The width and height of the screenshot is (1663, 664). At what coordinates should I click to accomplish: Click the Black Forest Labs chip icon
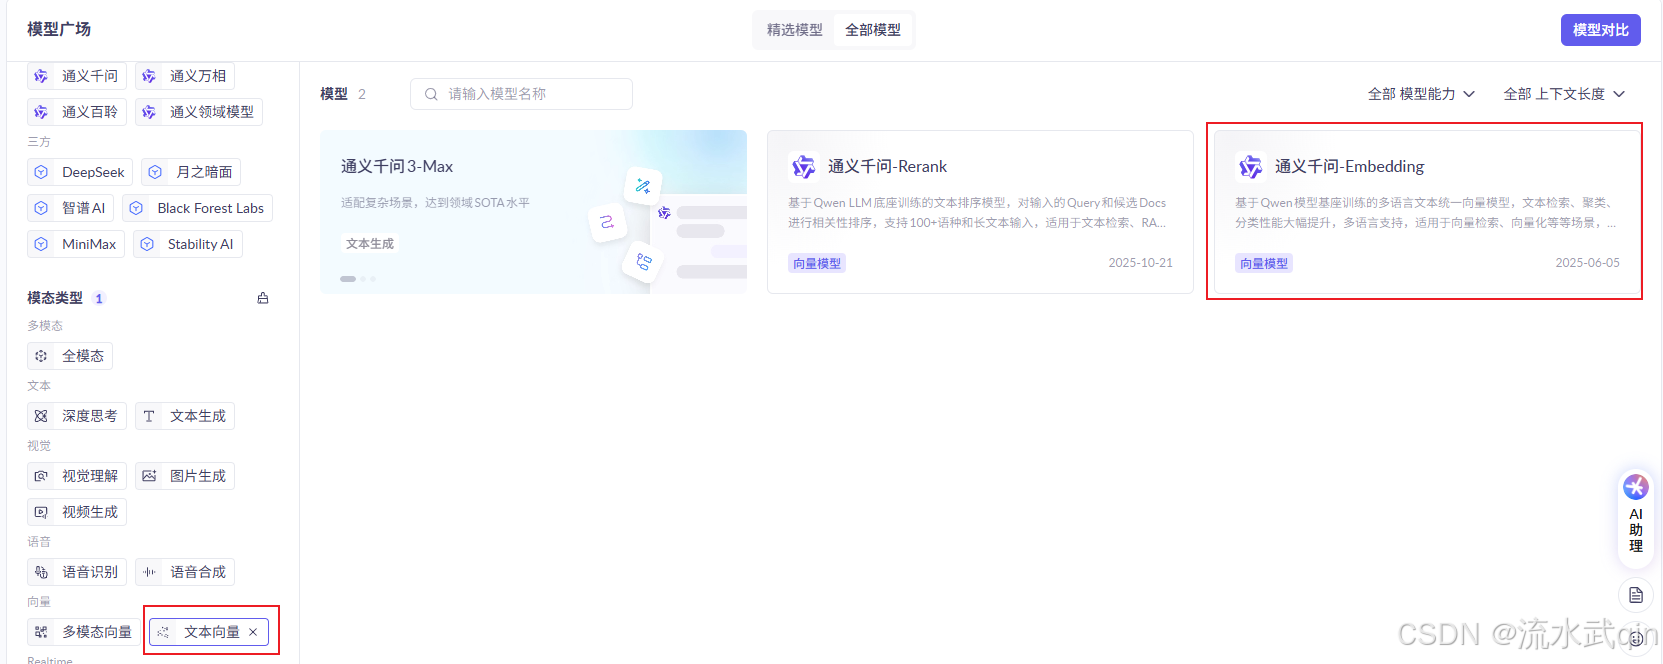click(136, 208)
